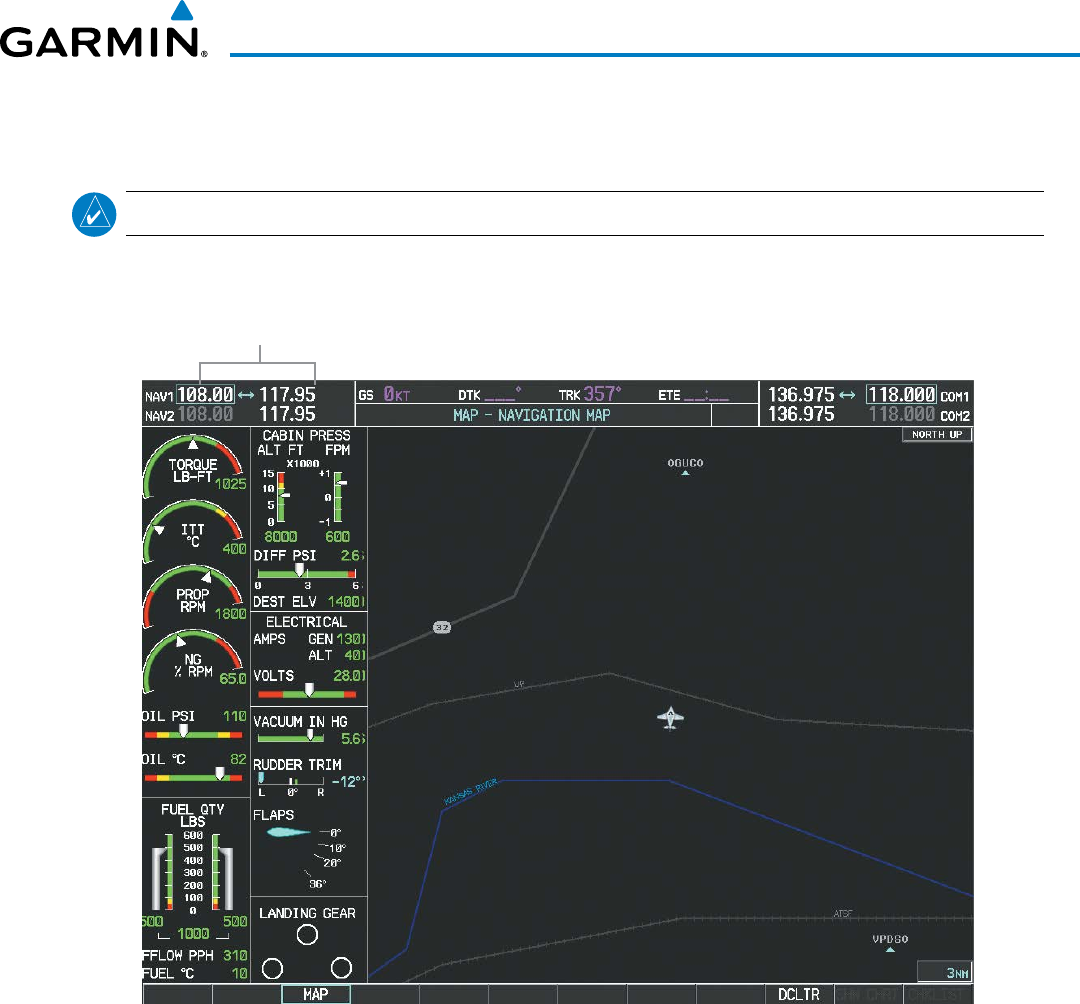Click the RUDDER TRIM indicator scale
The width and height of the screenshot is (1080, 1004).
[x=291, y=780]
